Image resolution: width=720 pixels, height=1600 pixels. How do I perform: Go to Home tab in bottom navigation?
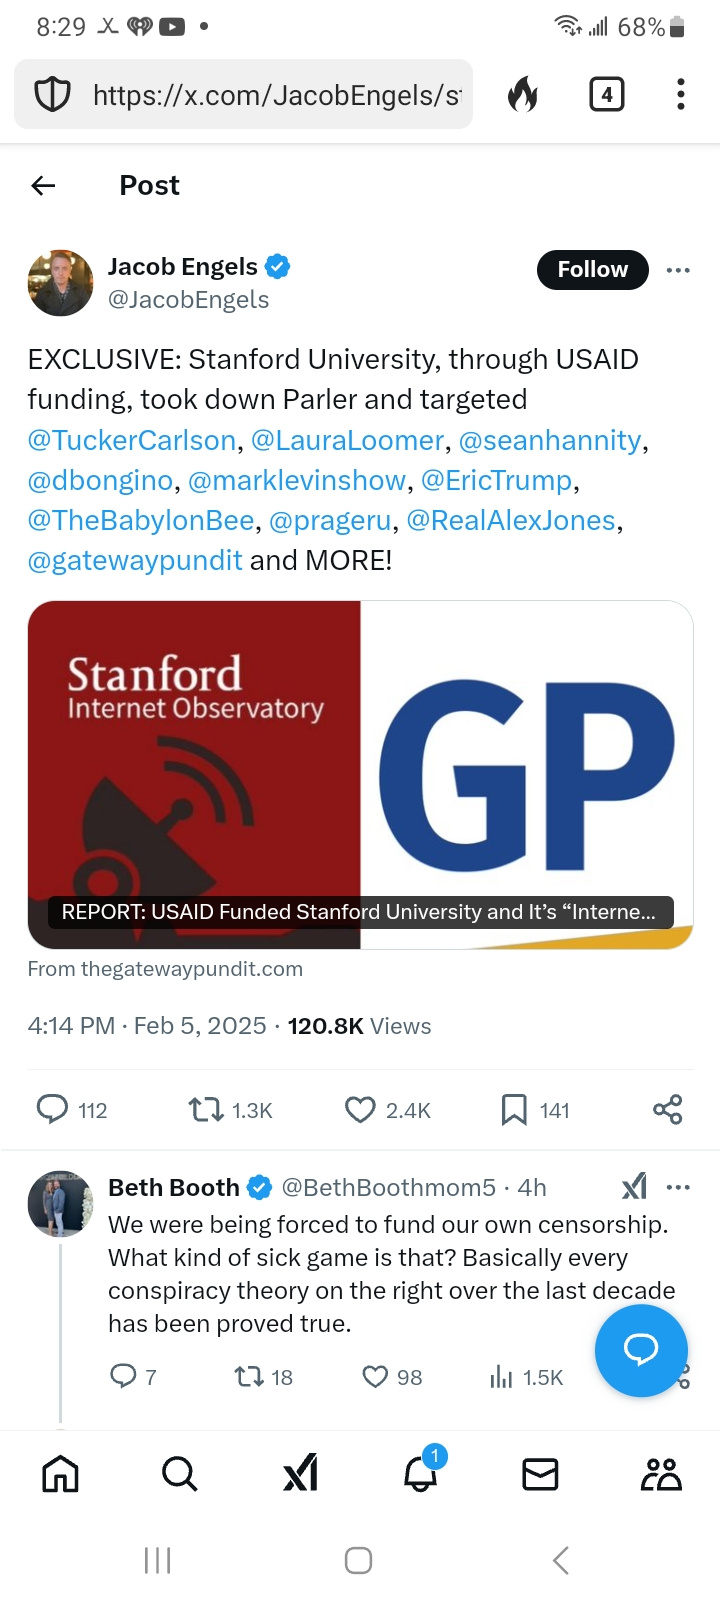pyautogui.click(x=60, y=1473)
